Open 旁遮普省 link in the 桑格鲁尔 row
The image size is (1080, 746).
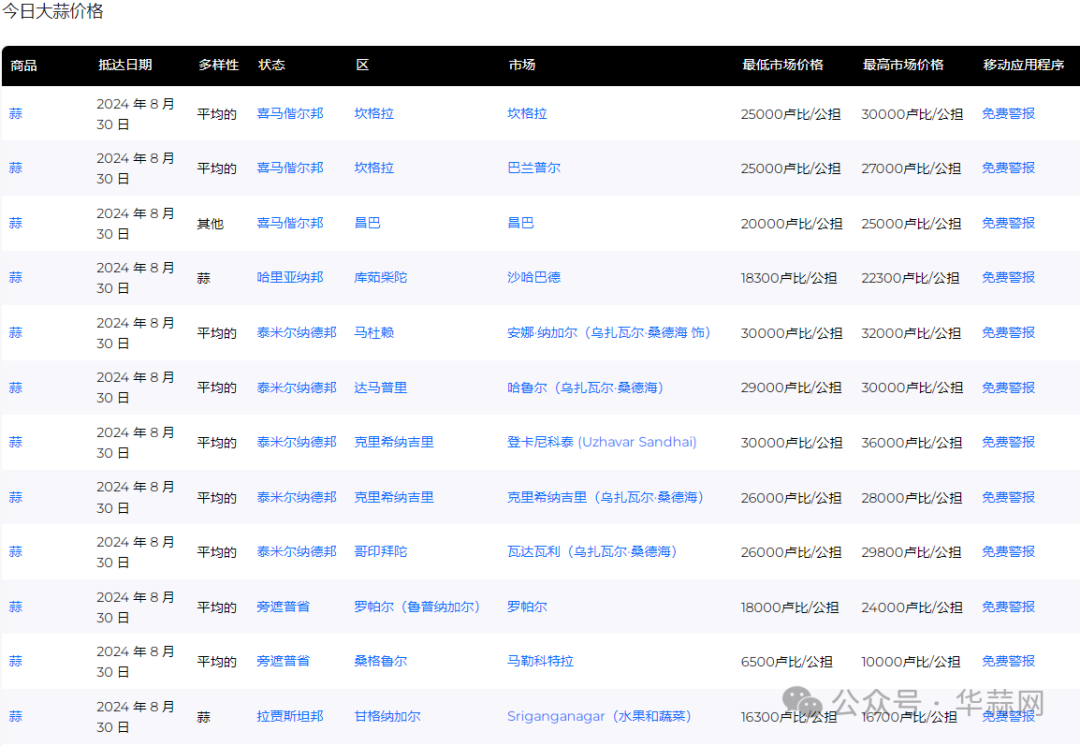pyautogui.click(x=283, y=661)
